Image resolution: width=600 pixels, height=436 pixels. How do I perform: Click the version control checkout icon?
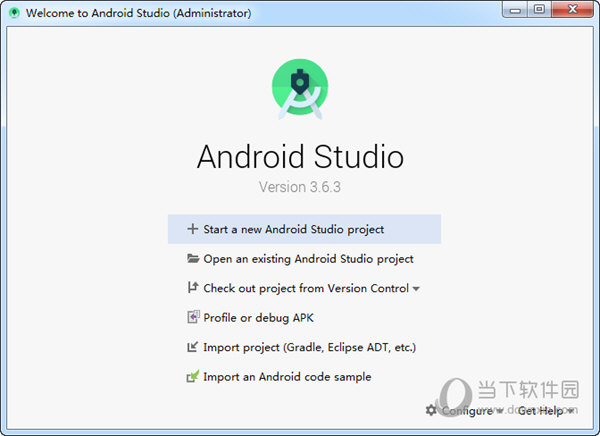[x=192, y=287]
